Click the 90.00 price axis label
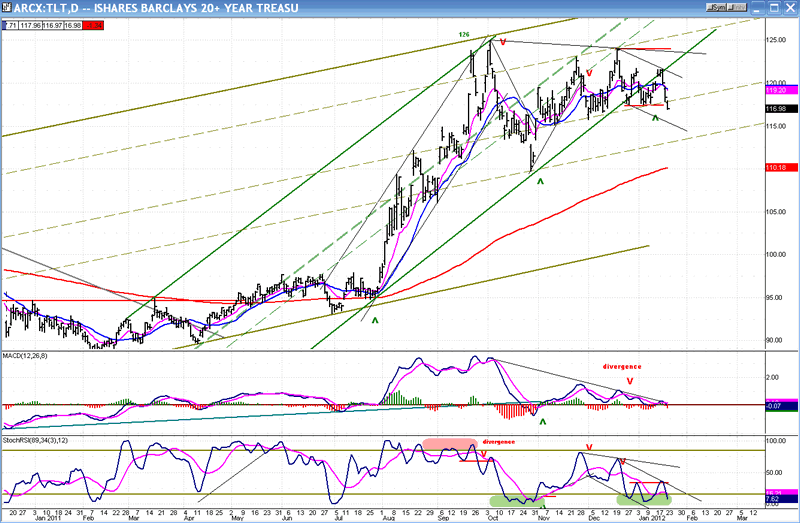 click(x=776, y=340)
